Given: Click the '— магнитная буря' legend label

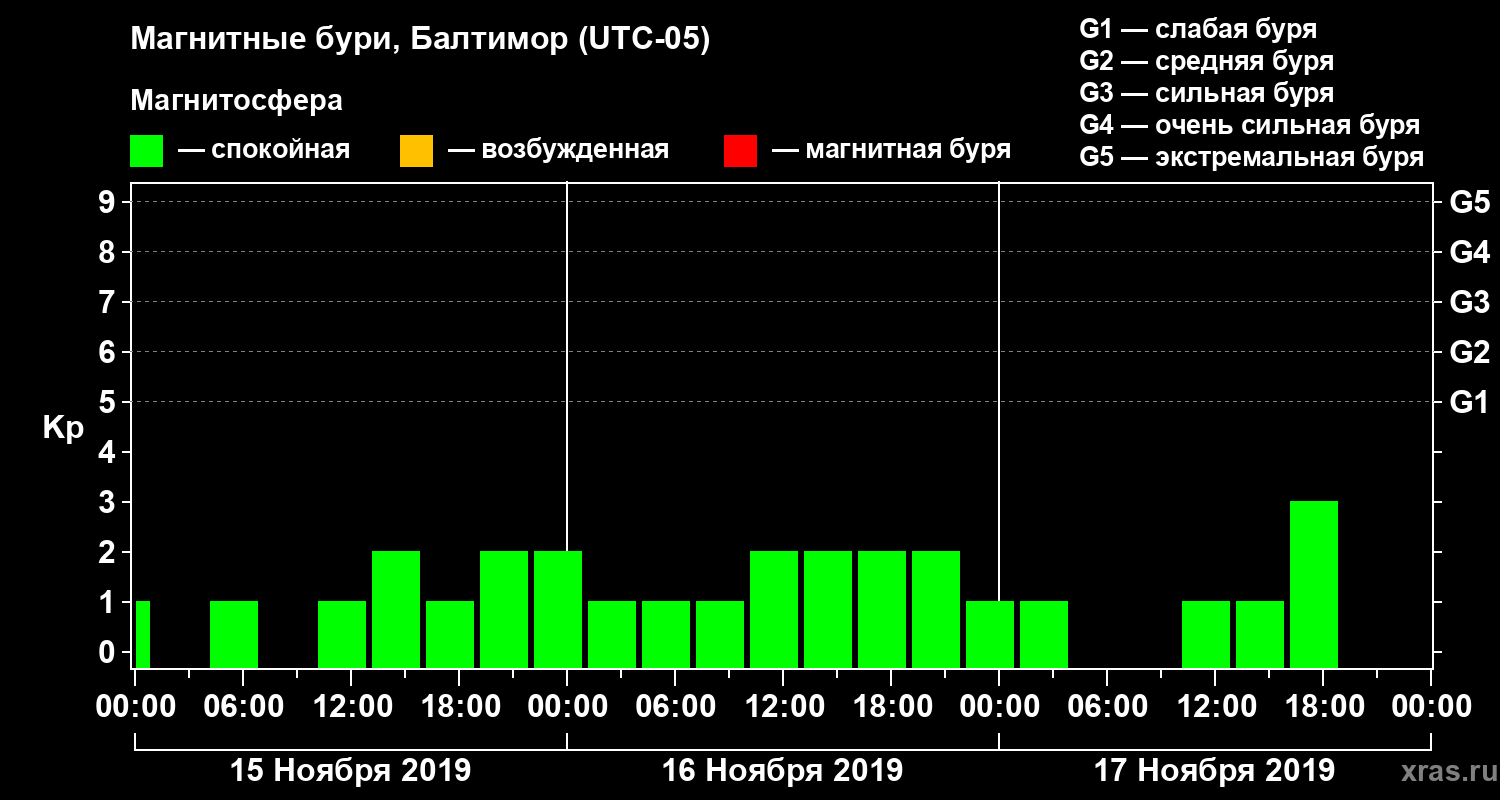Looking at the screenshot, I should click(x=891, y=150).
